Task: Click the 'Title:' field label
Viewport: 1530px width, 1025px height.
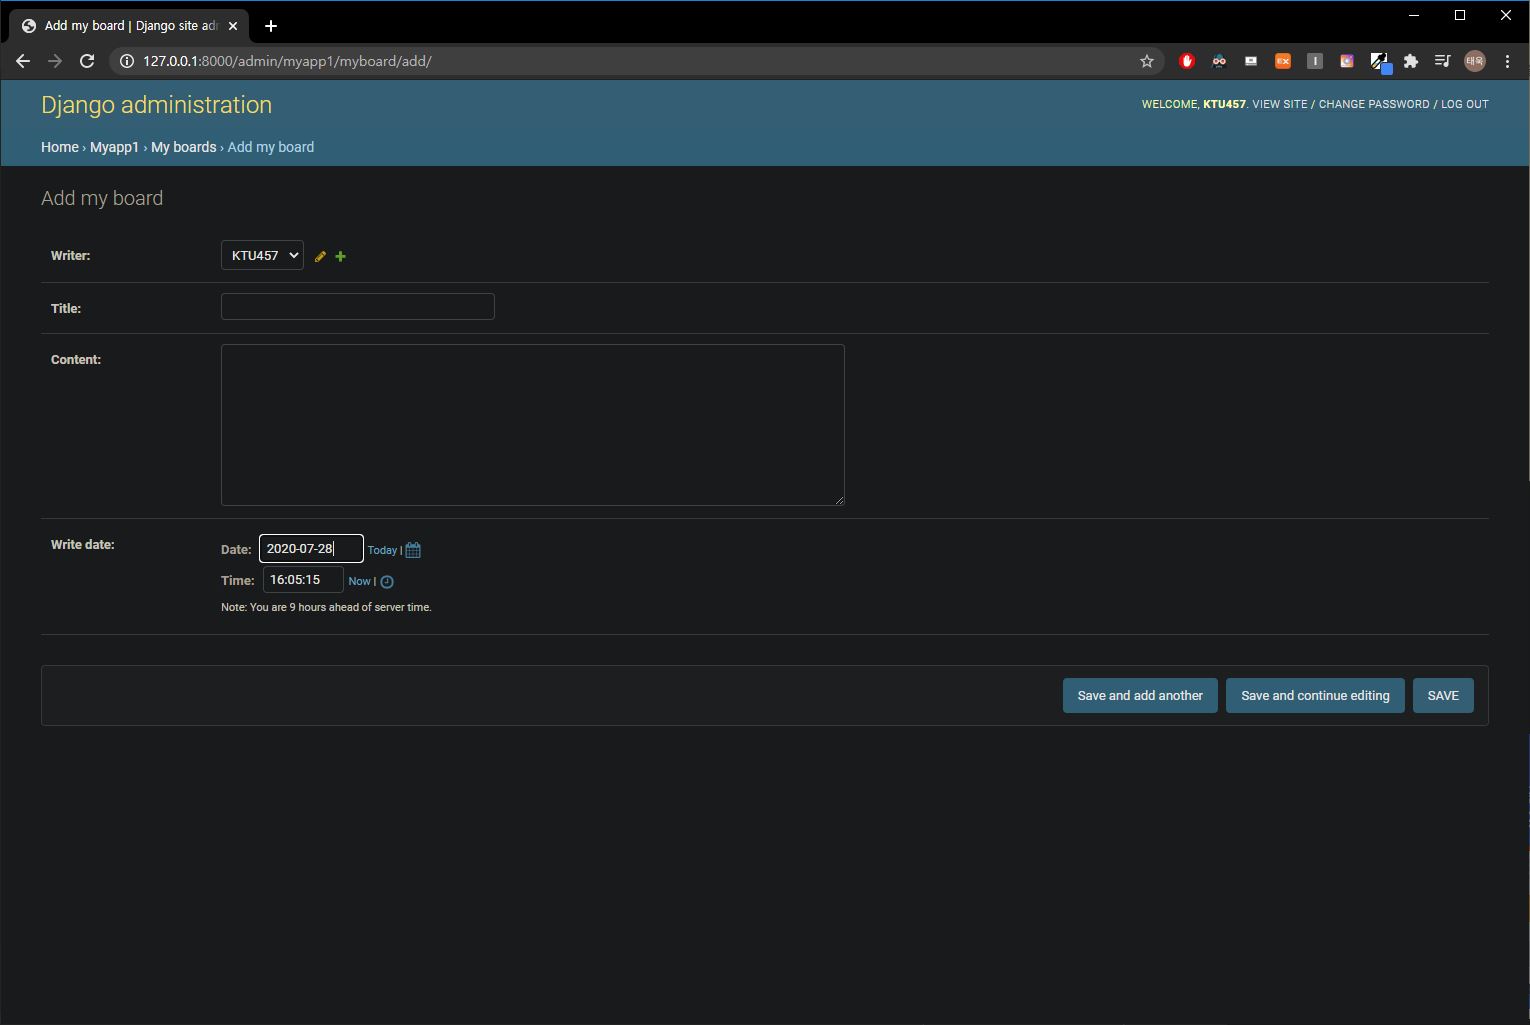Action: tap(66, 309)
